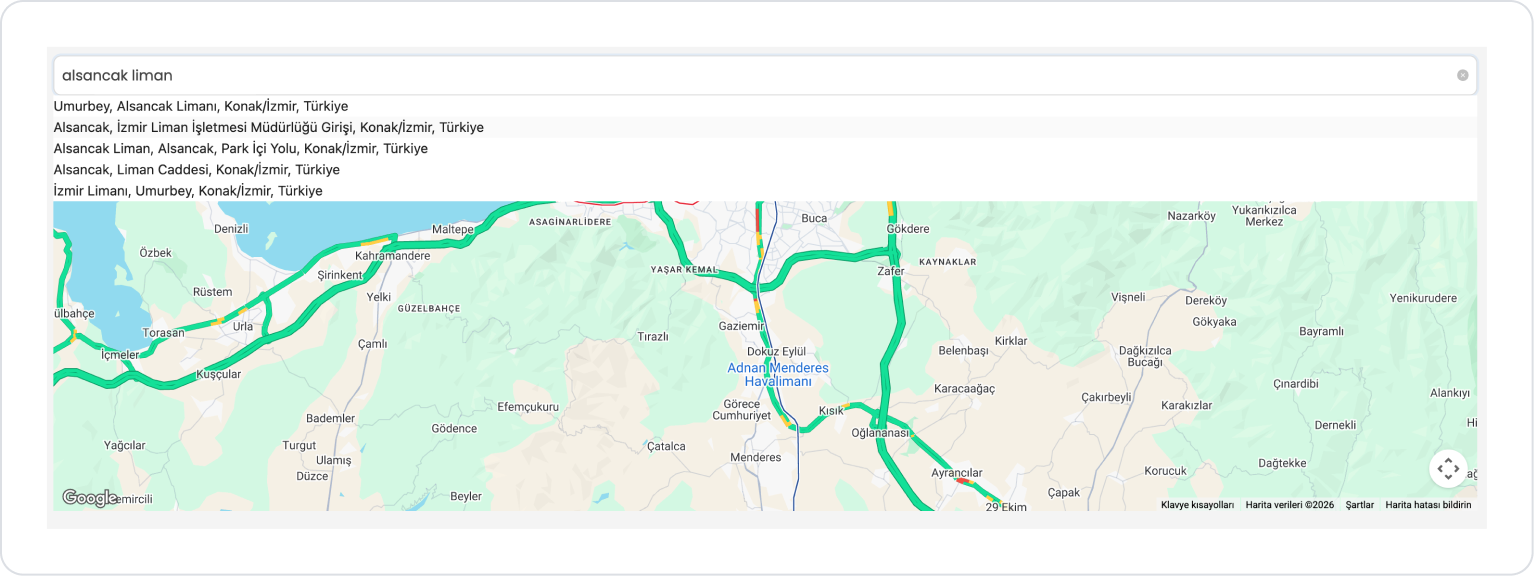Open 'Klavye kısayolları' link
The height and width of the screenshot is (576, 1534).
pyautogui.click(x=1197, y=505)
